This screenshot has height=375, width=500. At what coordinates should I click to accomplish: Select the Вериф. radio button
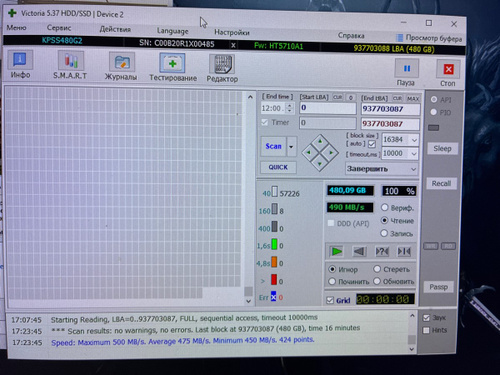click(385, 207)
